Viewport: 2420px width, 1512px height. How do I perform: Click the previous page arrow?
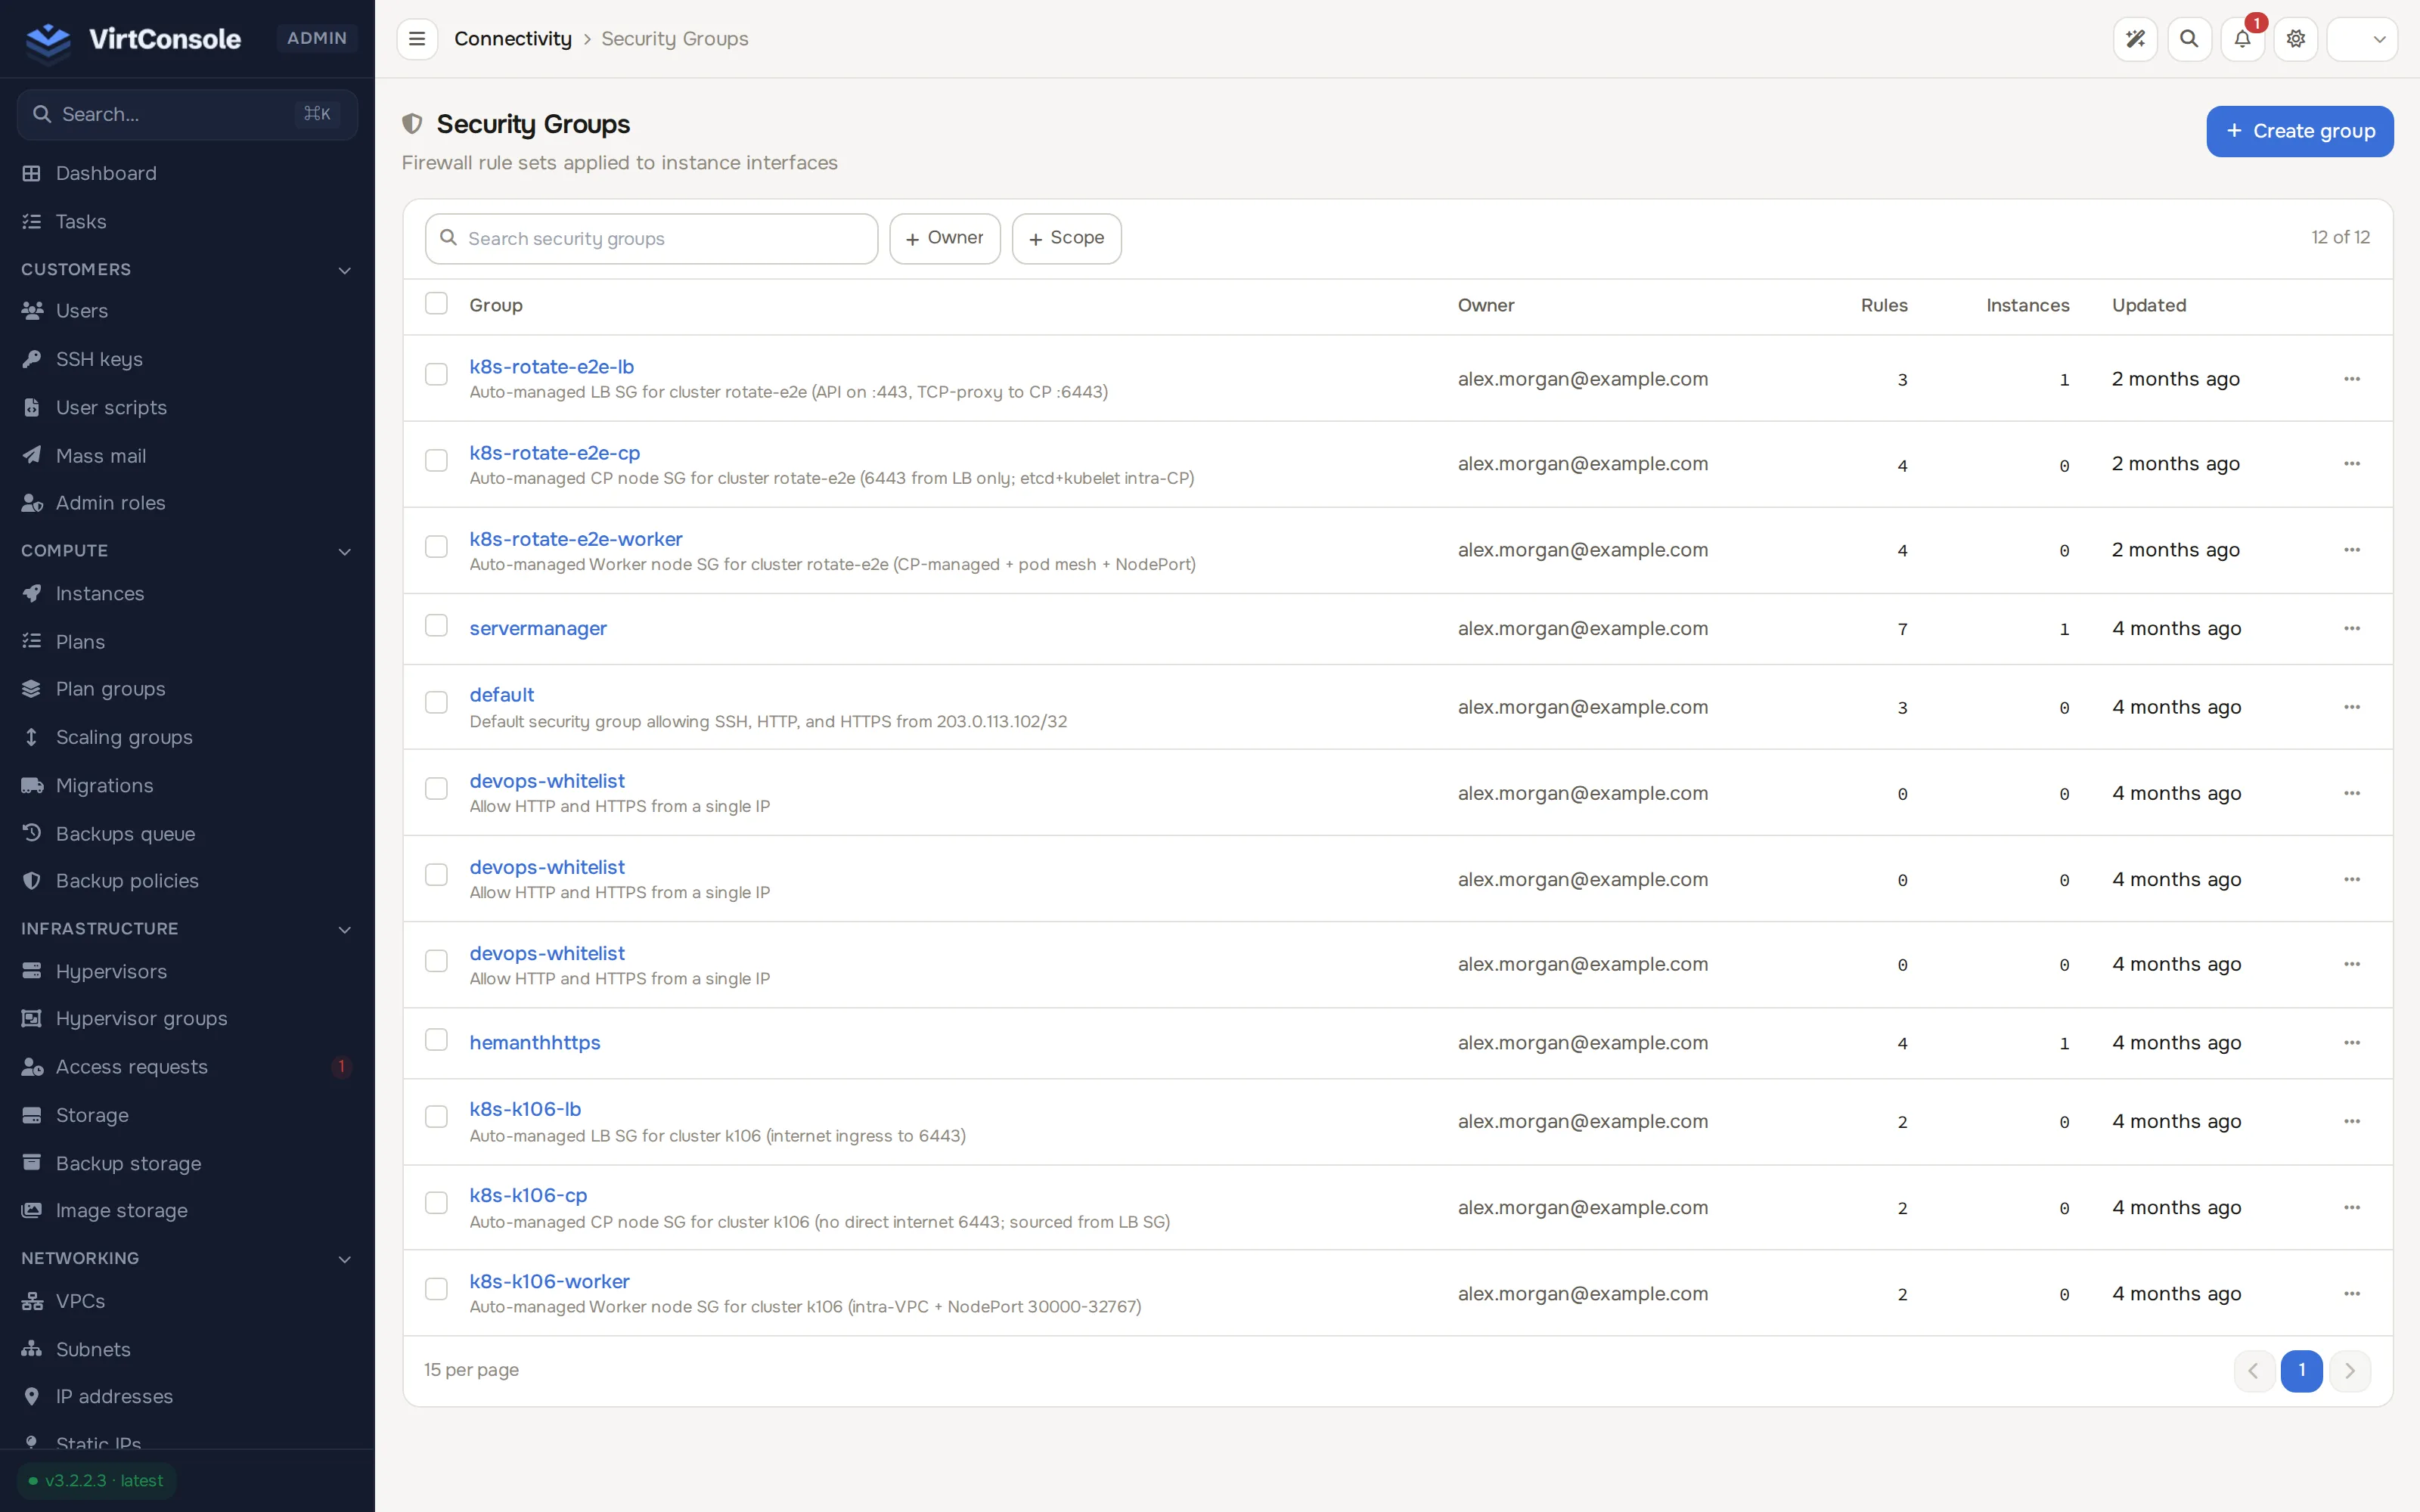pyautogui.click(x=2254, y=1370)
